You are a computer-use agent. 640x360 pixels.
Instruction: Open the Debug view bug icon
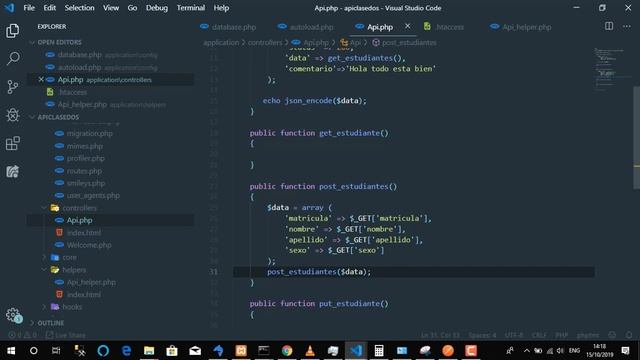tap(13, 115)
